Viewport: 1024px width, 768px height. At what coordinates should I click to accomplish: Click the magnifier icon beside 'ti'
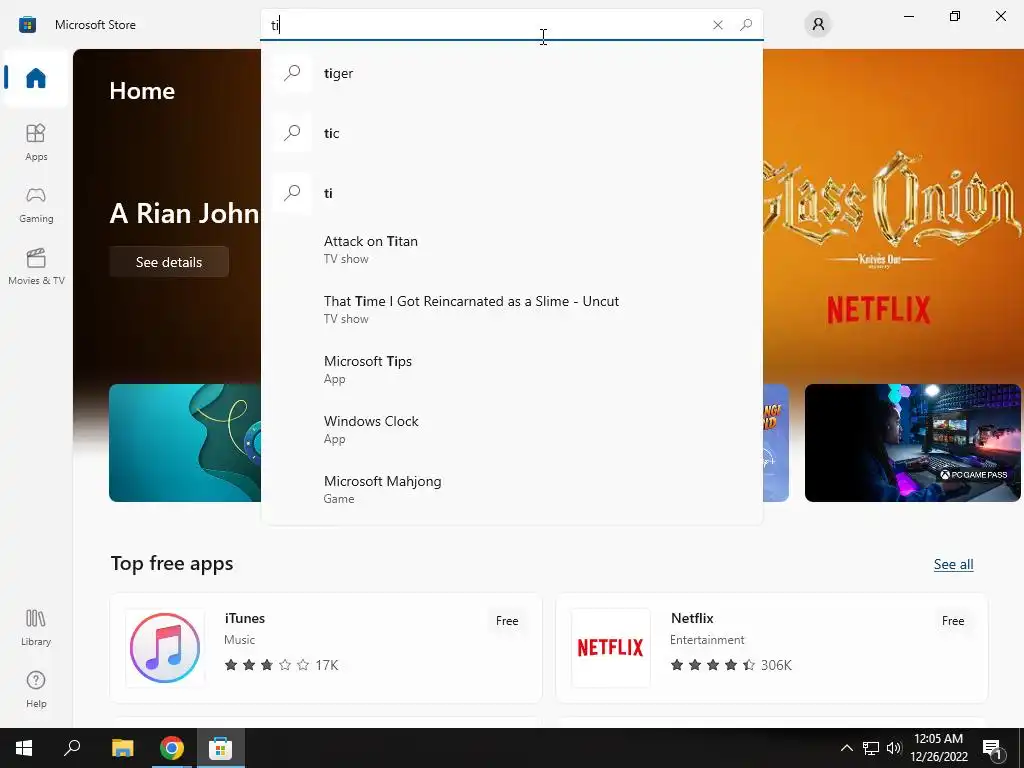coord(292,193)
